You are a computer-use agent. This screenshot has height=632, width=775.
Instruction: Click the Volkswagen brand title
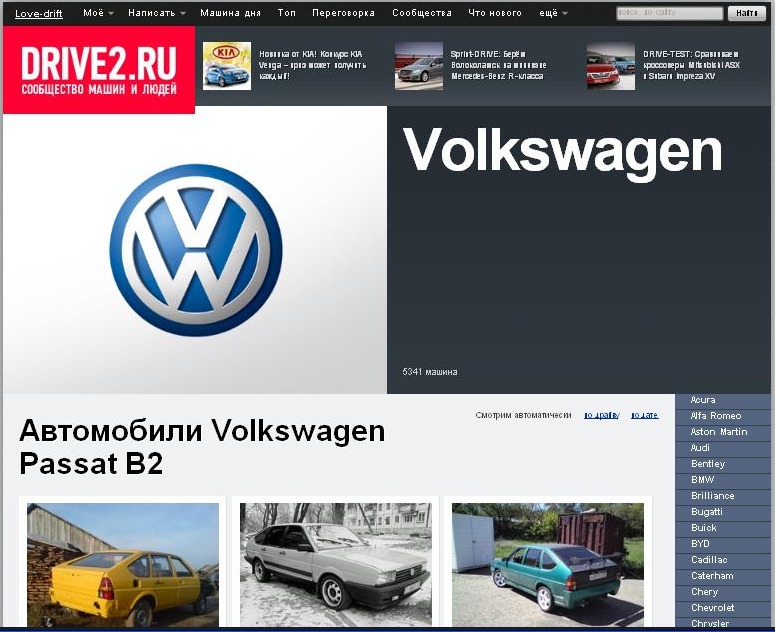[x=563, y=153]
